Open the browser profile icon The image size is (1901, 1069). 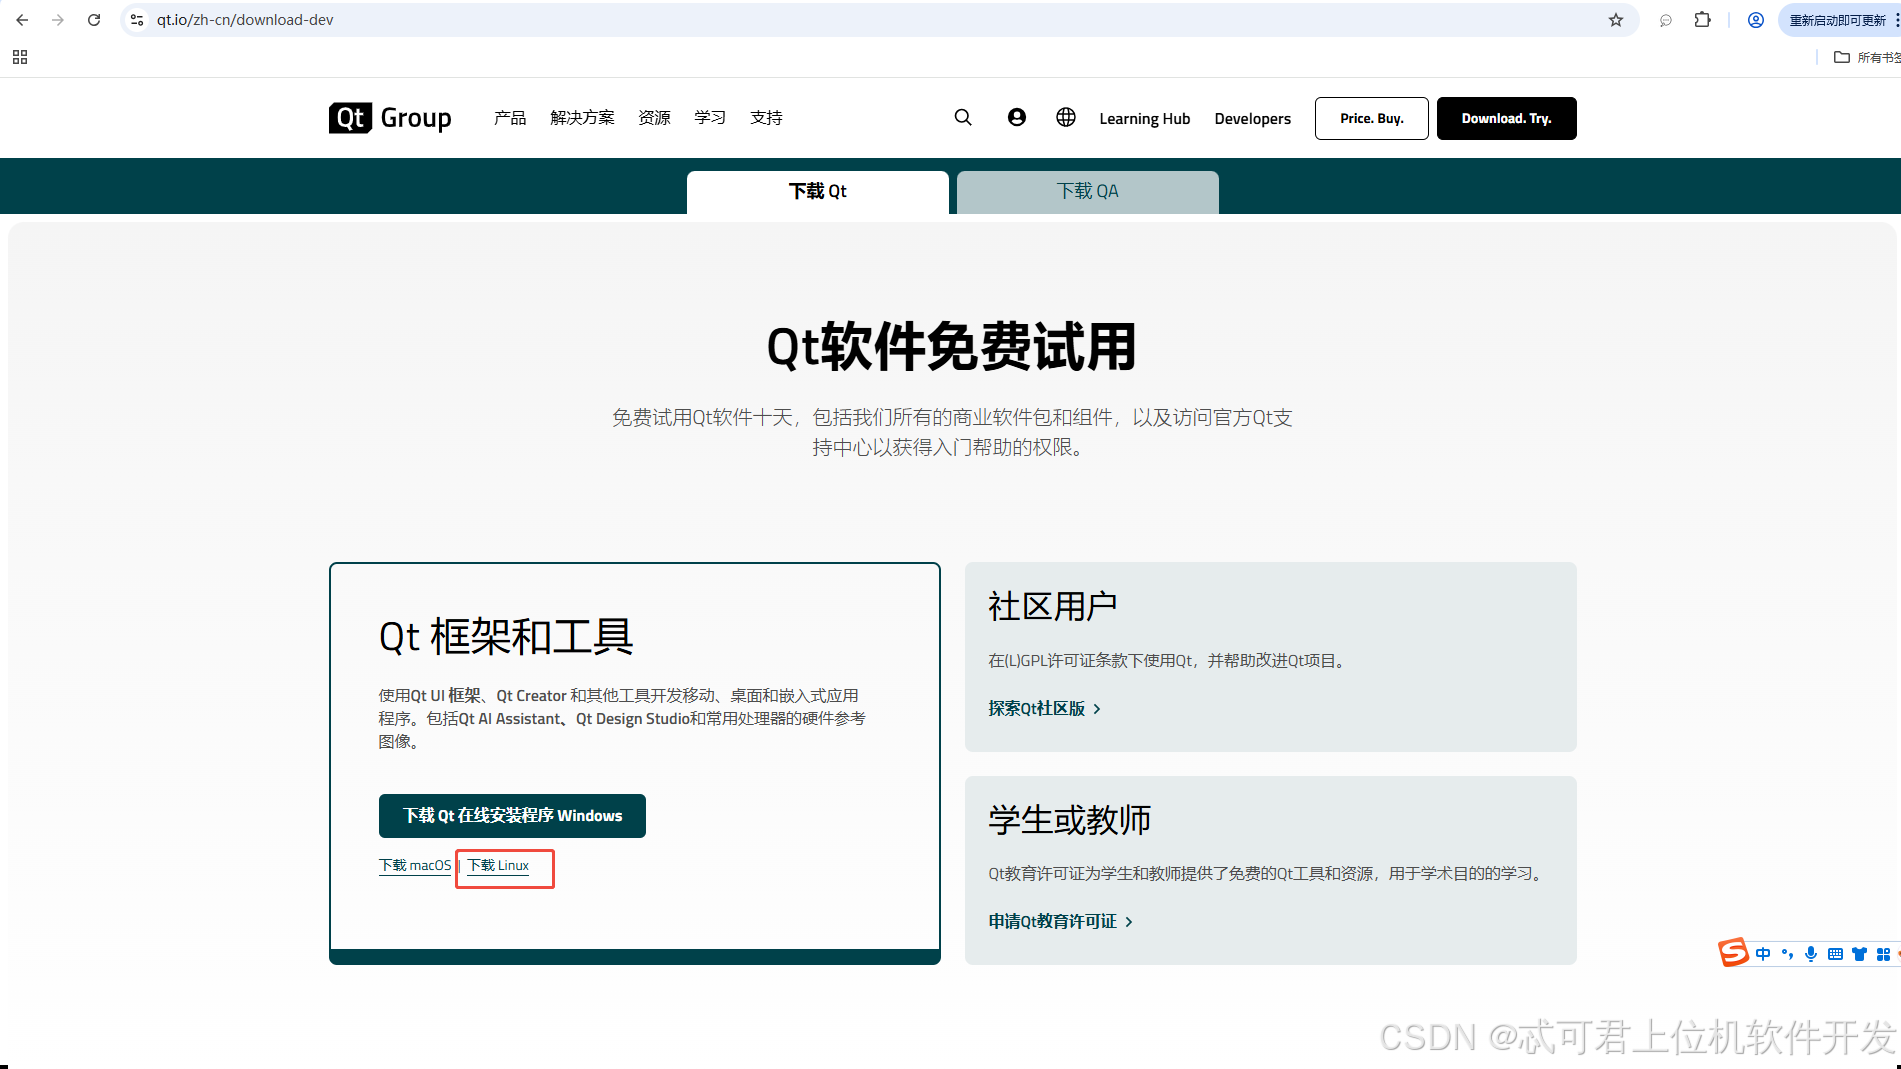pyautogui.click(x=1756, y=20)
